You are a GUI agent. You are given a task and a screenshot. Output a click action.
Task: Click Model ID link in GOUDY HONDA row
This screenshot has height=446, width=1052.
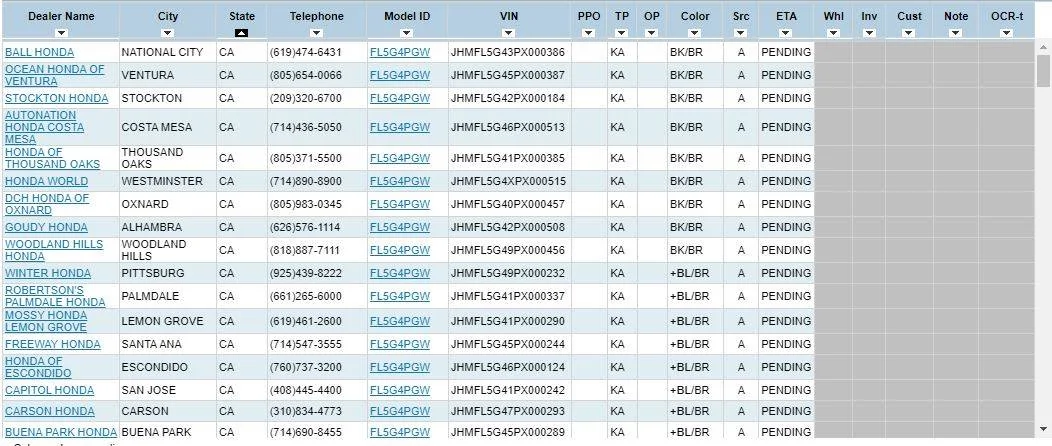click(400, 227)
